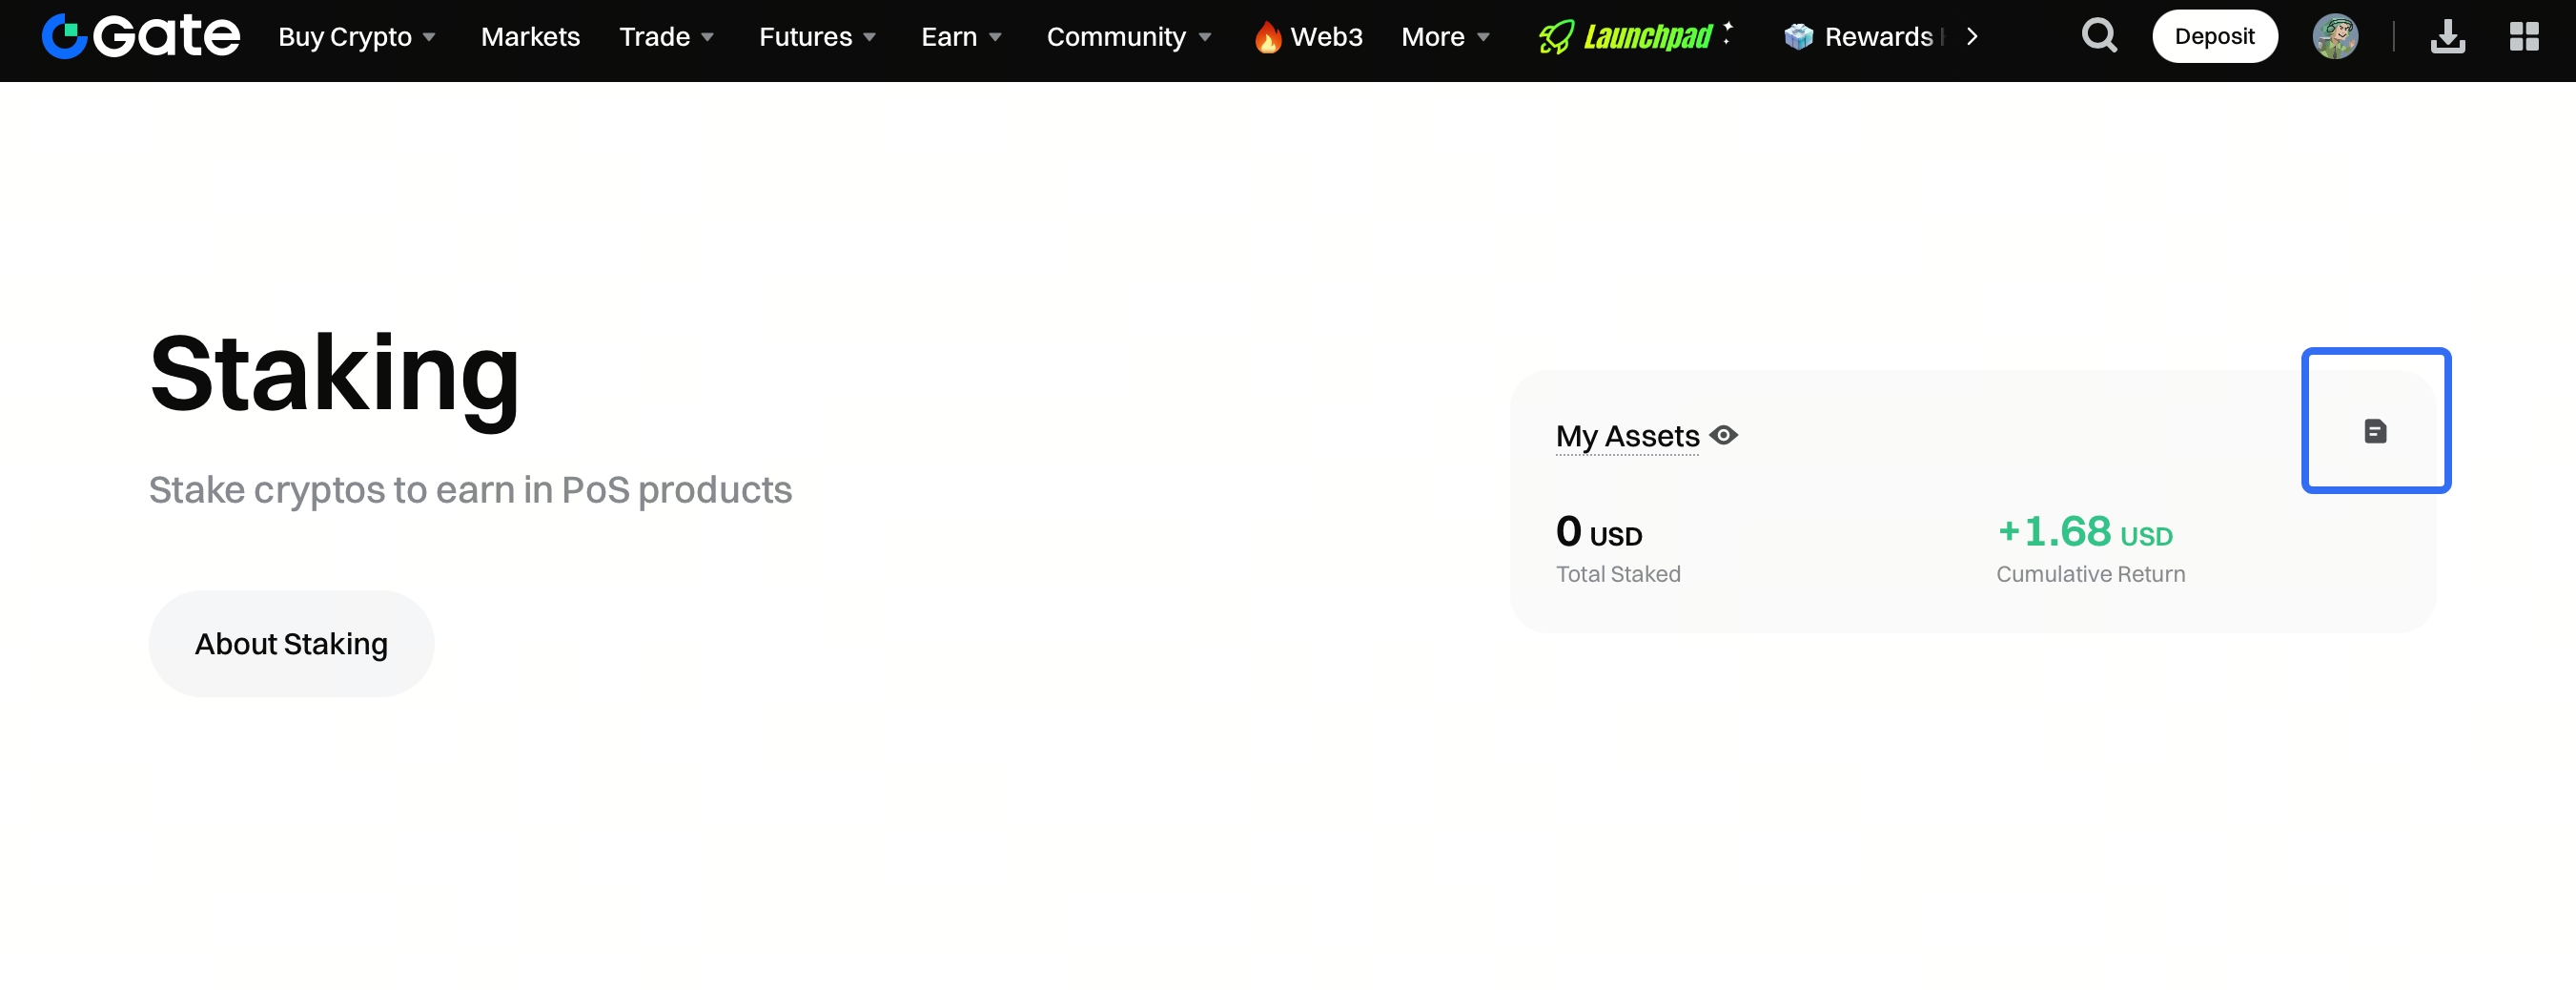The width and height of the screenshot is (2576, 990).
Task: Open the Futures dropdown
Action: (x=817, y=37)
